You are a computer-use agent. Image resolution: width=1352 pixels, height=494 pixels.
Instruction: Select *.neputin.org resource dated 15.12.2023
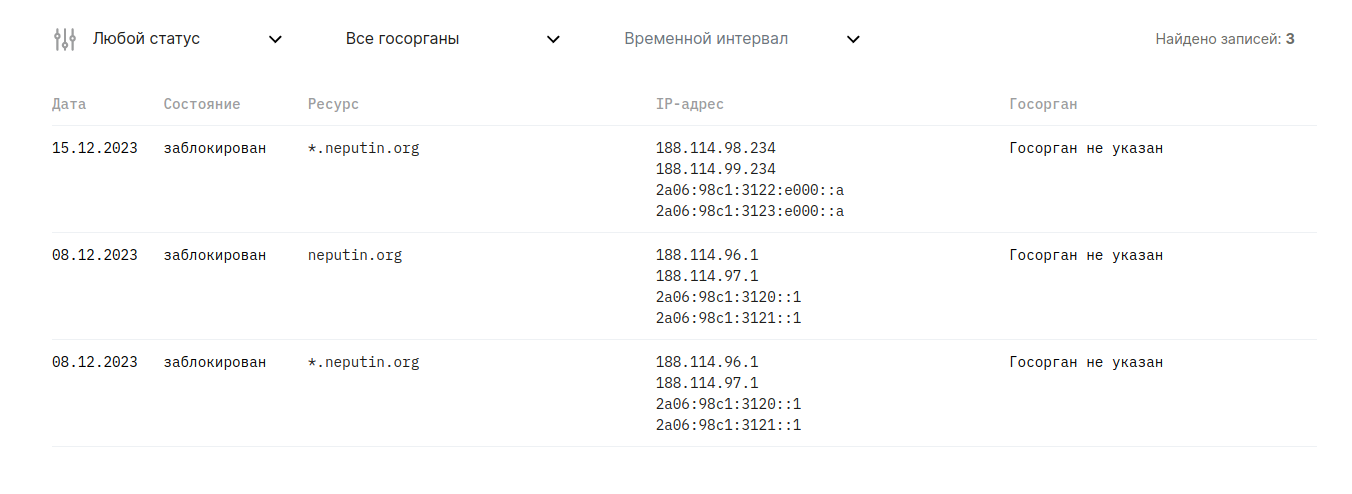pyautogui.click(x=364, y=149)
